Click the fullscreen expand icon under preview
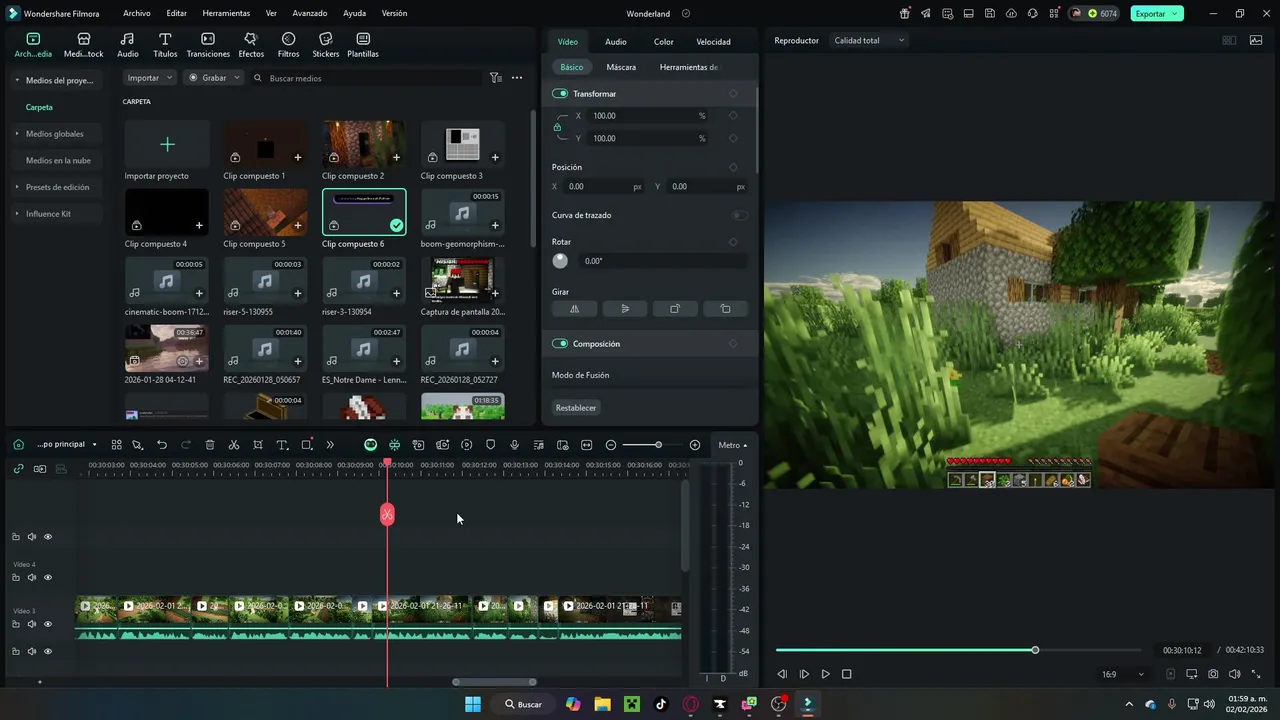The height and width of the screenshot is (720, 1280). point(1256,674)
